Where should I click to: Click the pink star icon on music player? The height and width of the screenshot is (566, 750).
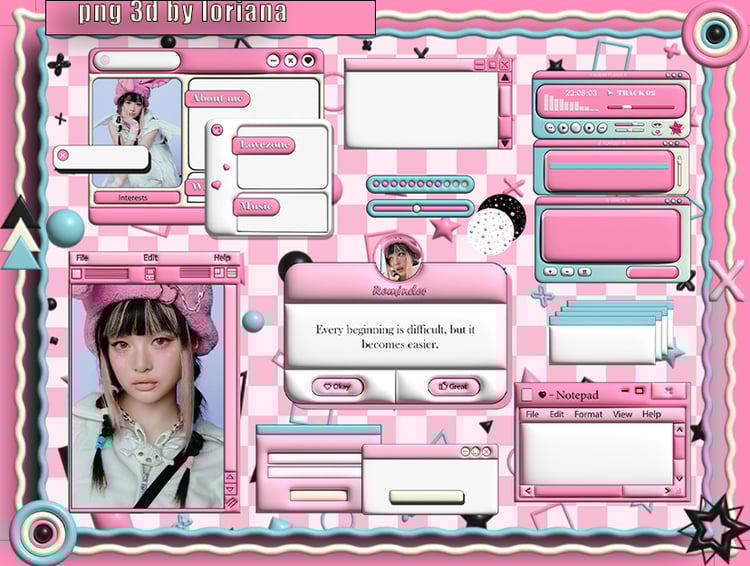tap(676, 128)
